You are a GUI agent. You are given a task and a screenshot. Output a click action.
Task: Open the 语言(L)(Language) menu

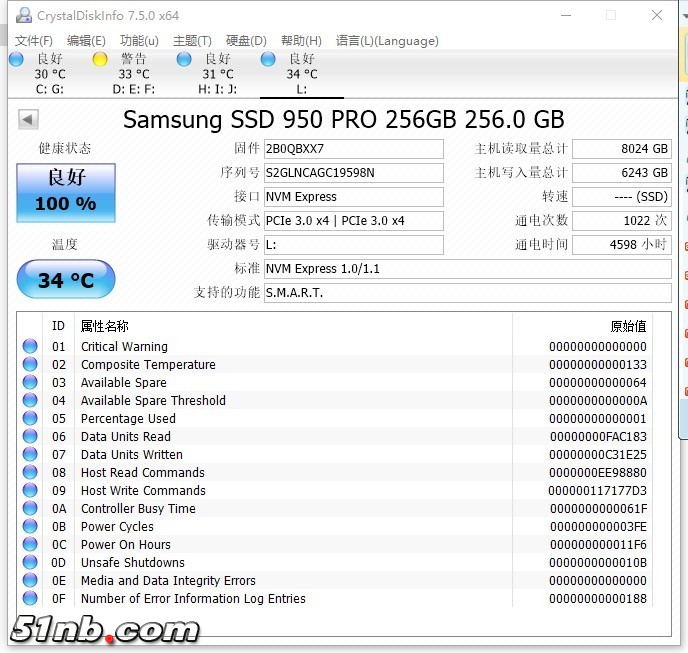point(387,41)
